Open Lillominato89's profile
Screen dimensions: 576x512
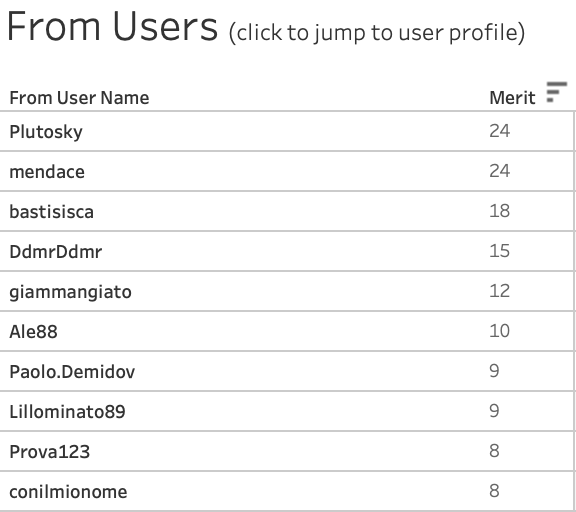67,412
